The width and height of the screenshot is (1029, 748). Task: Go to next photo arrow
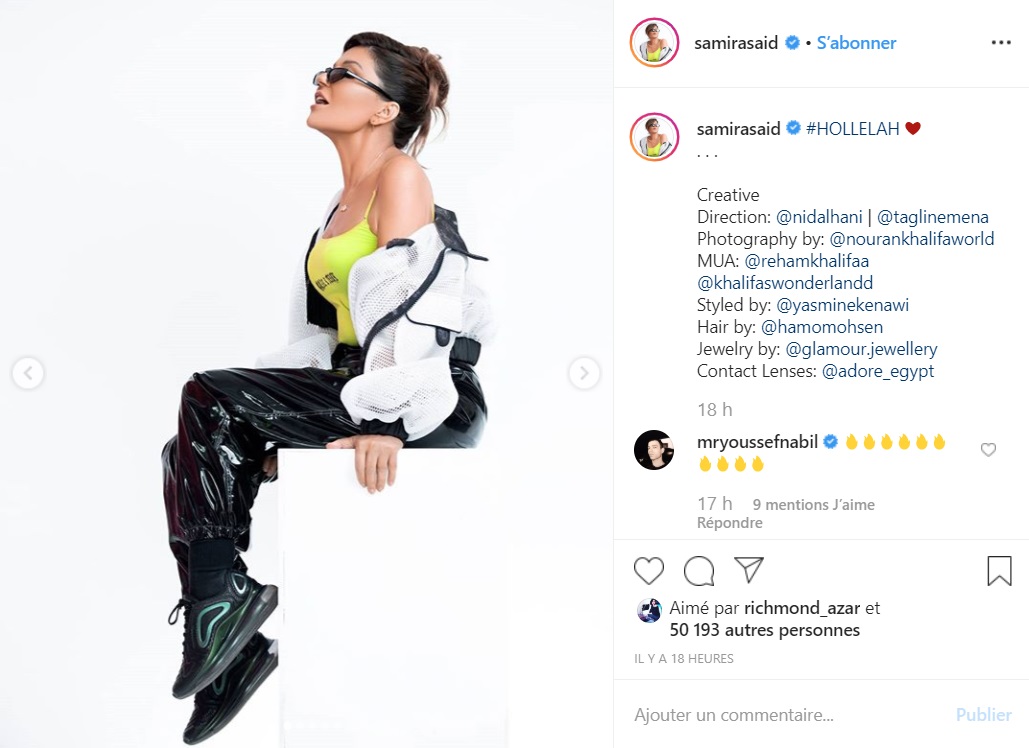(x=583, y=373)
